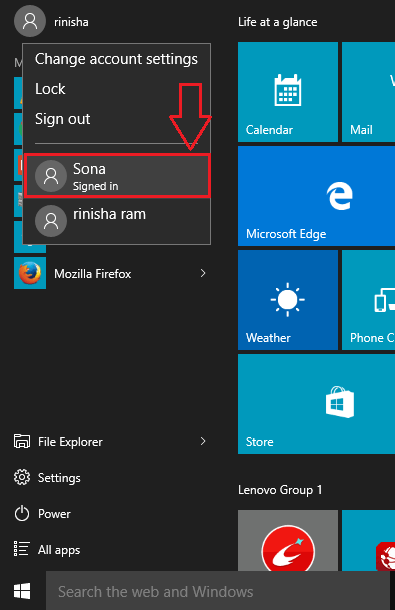
Task: Choose Change account settings
Action: (x=116, y=59)
